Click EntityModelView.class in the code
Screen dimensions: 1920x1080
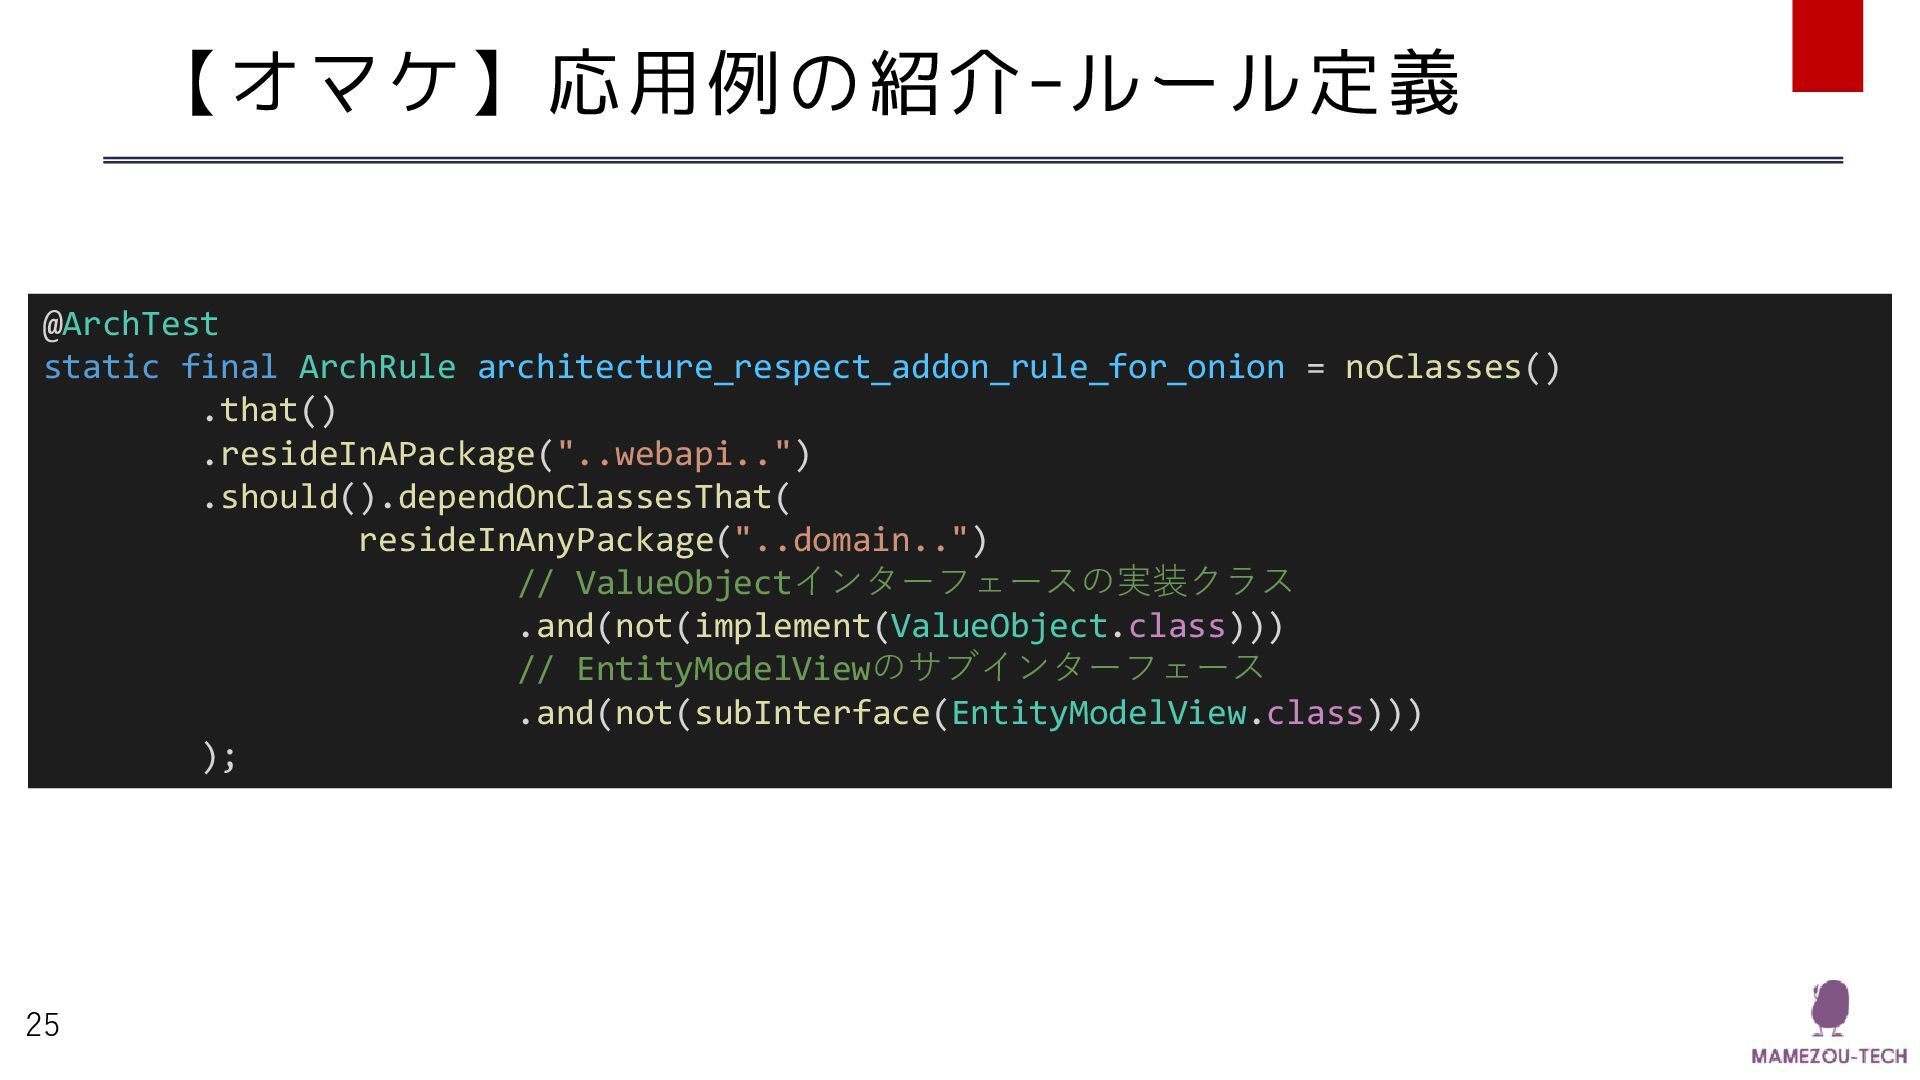click(x=1157, y=713)
